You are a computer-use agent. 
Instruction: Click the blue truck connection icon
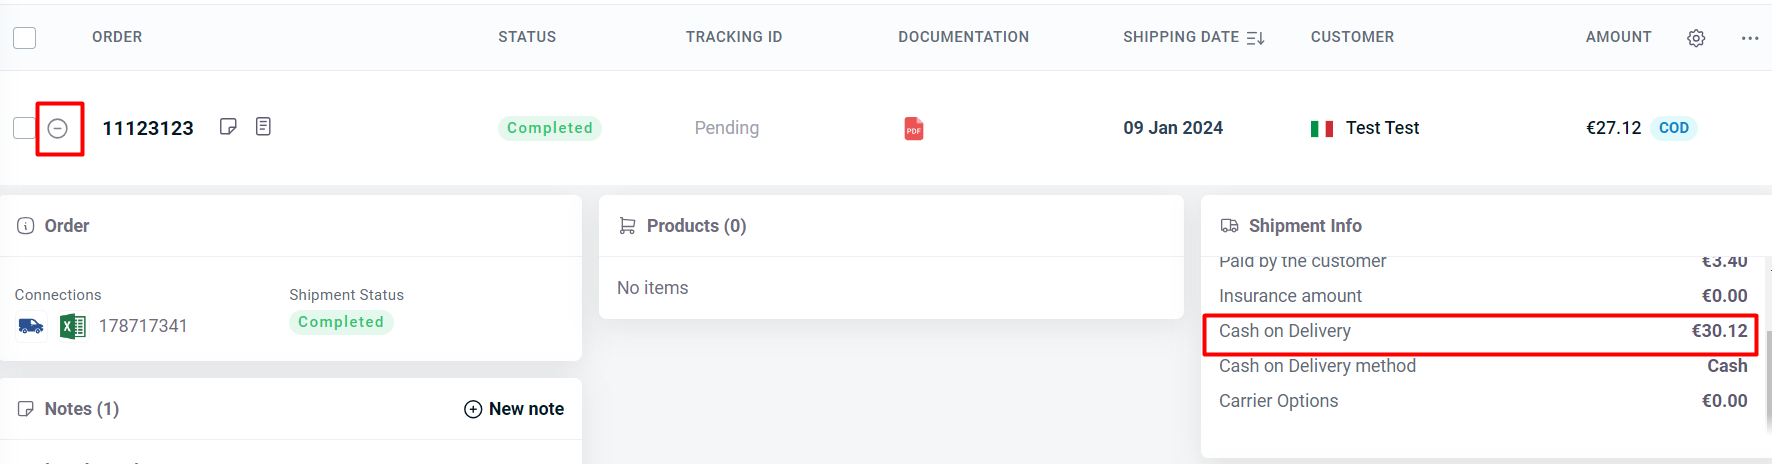pyautogui.click(x=31, y=326)
